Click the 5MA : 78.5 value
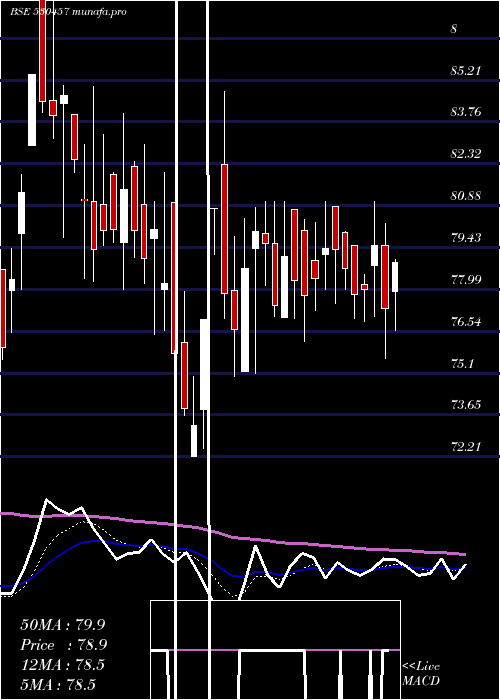This screenshot has width=500, height=700. click(58, 684)
